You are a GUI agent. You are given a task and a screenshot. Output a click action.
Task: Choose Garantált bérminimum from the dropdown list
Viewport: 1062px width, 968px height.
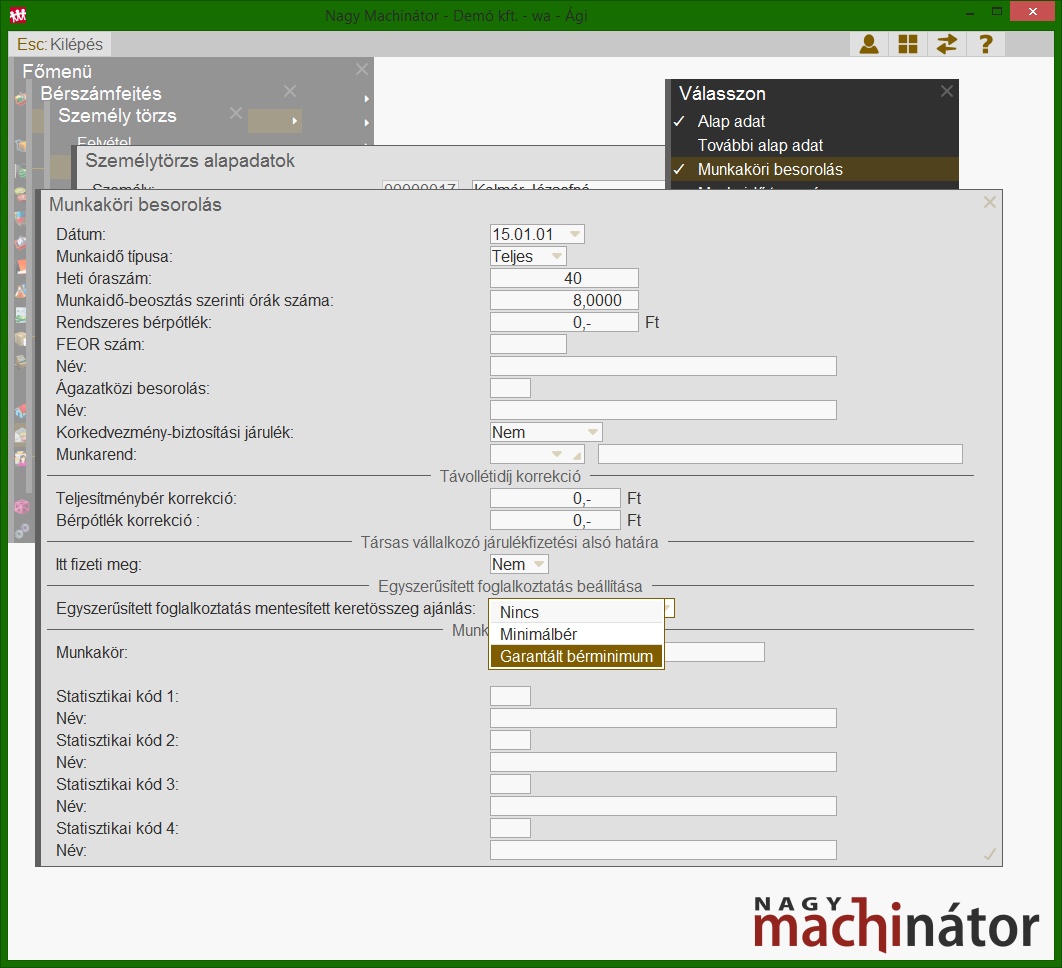575,656
